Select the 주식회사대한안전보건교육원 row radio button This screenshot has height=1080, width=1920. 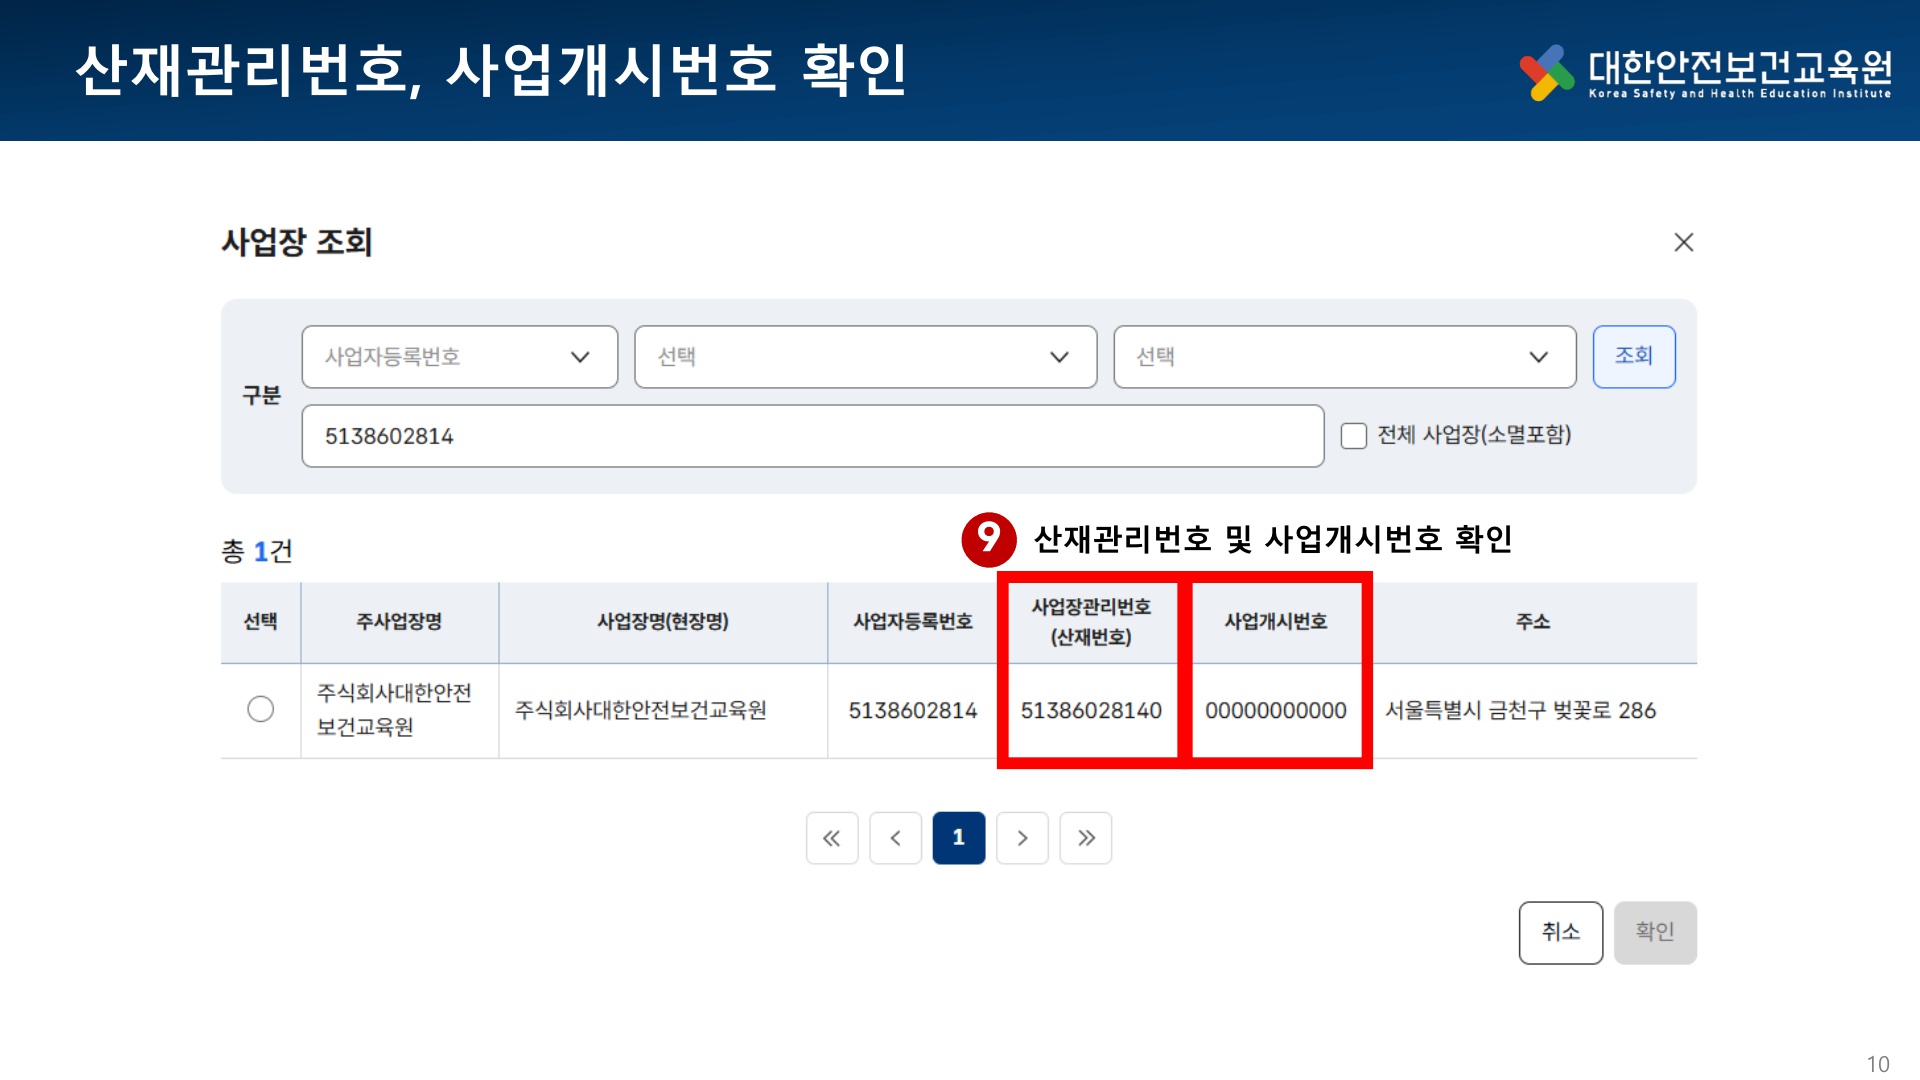tap(260, 709)
